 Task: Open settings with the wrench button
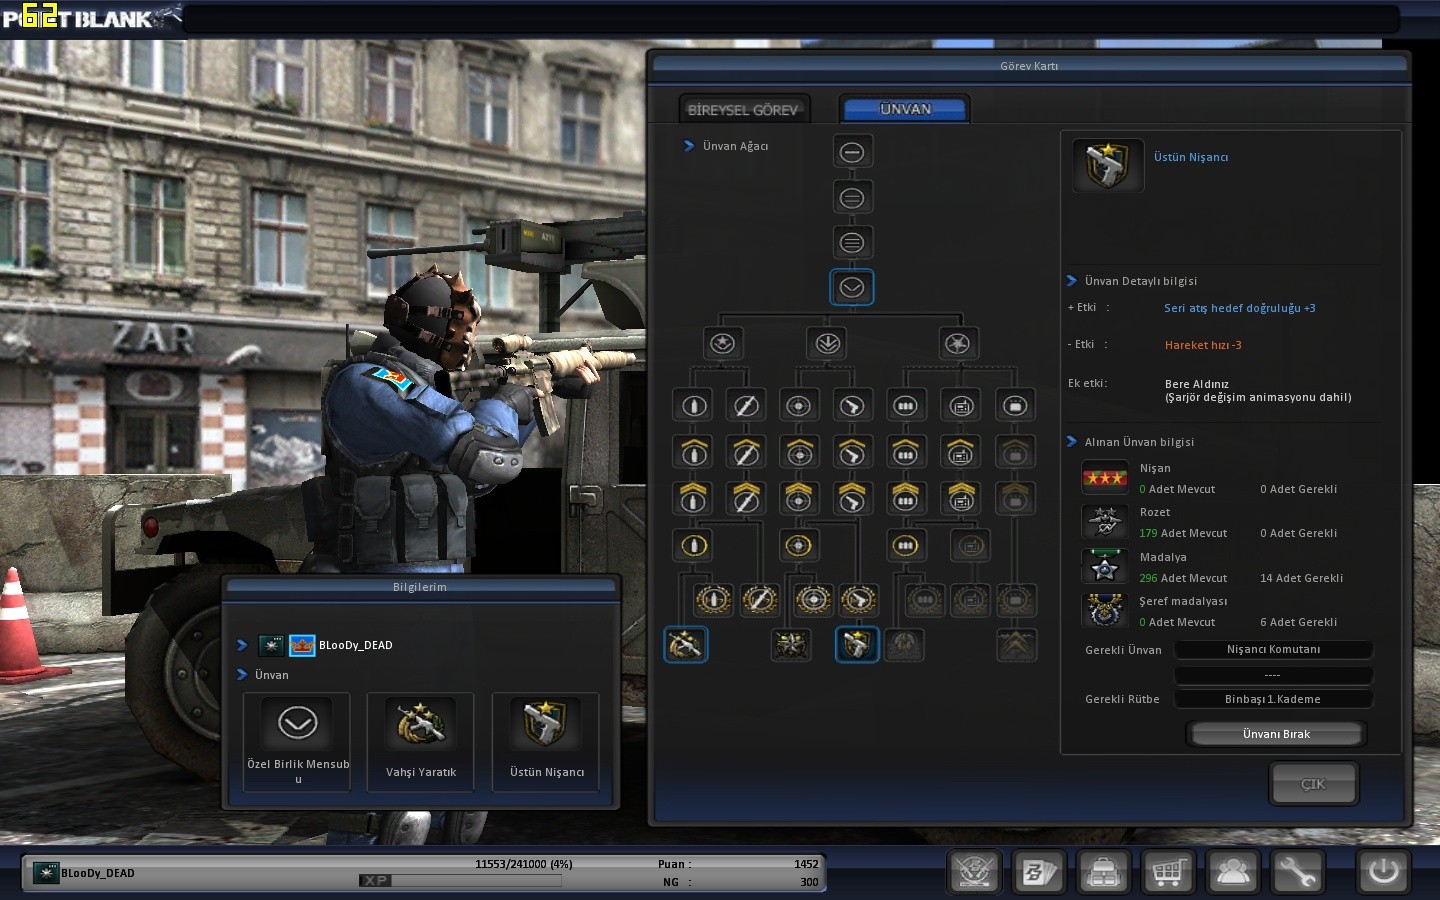(1298, 872)
